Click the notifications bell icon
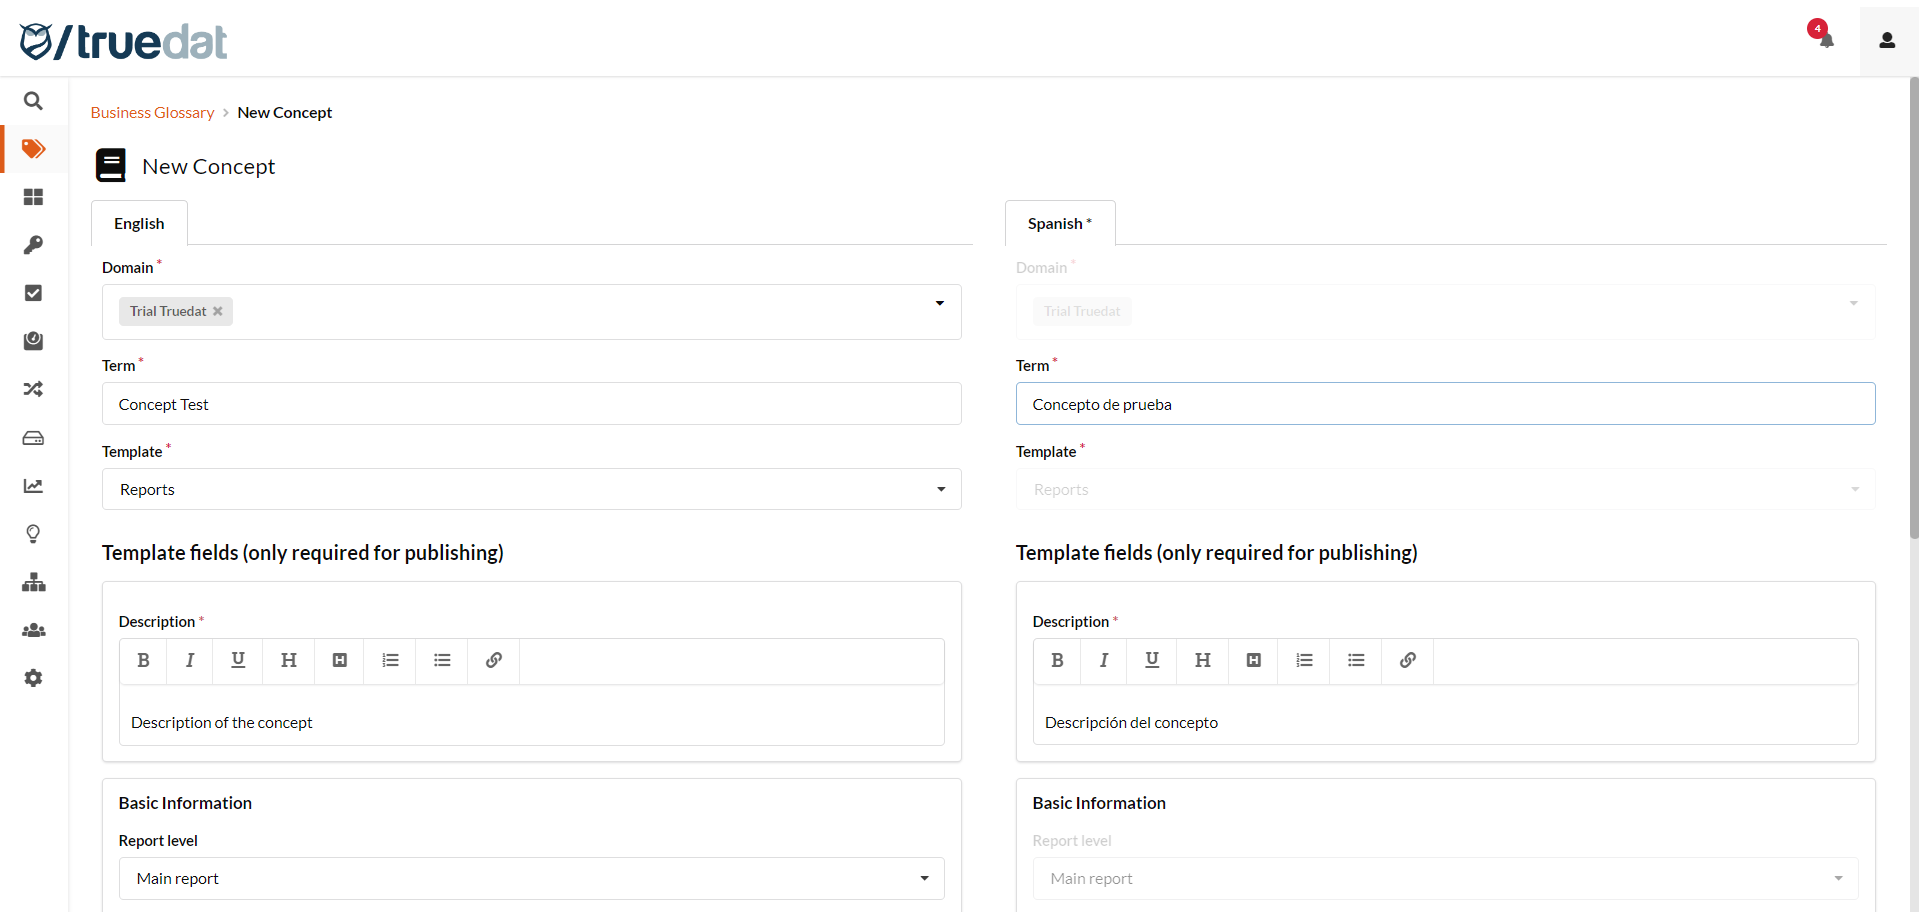This screenshot has width=1919, height=912. point(1826,40)
